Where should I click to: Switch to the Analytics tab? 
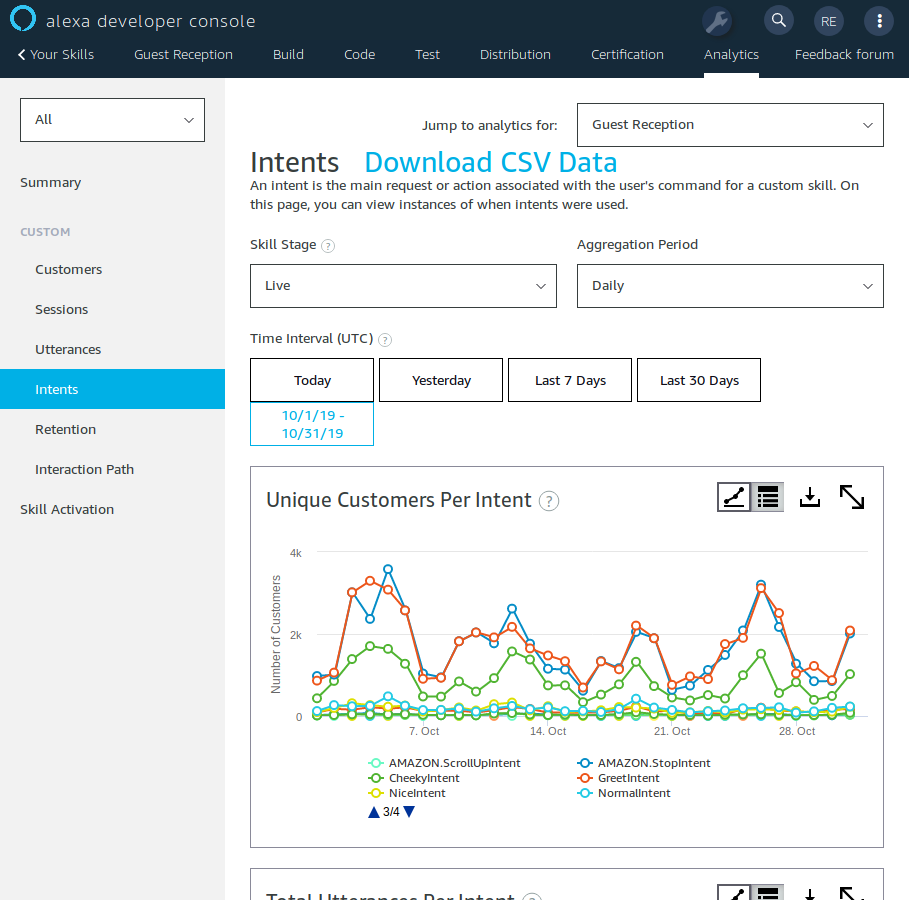(x=731, y=55)
